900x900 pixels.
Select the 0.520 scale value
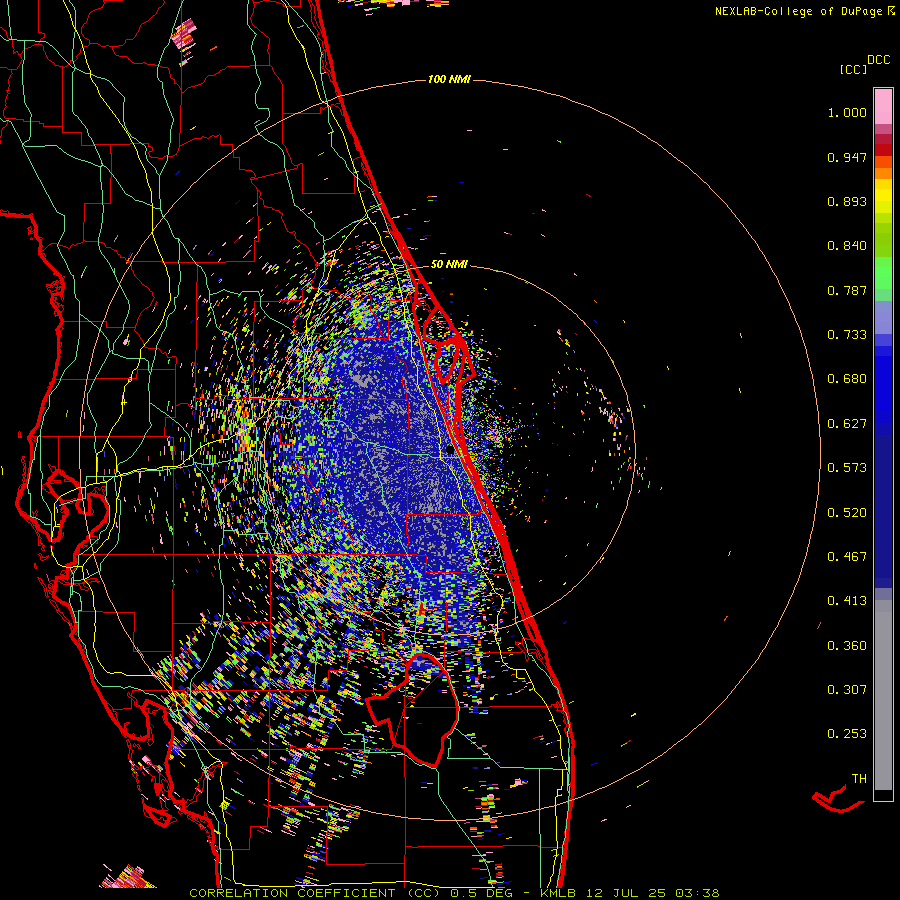pos(847,513)
